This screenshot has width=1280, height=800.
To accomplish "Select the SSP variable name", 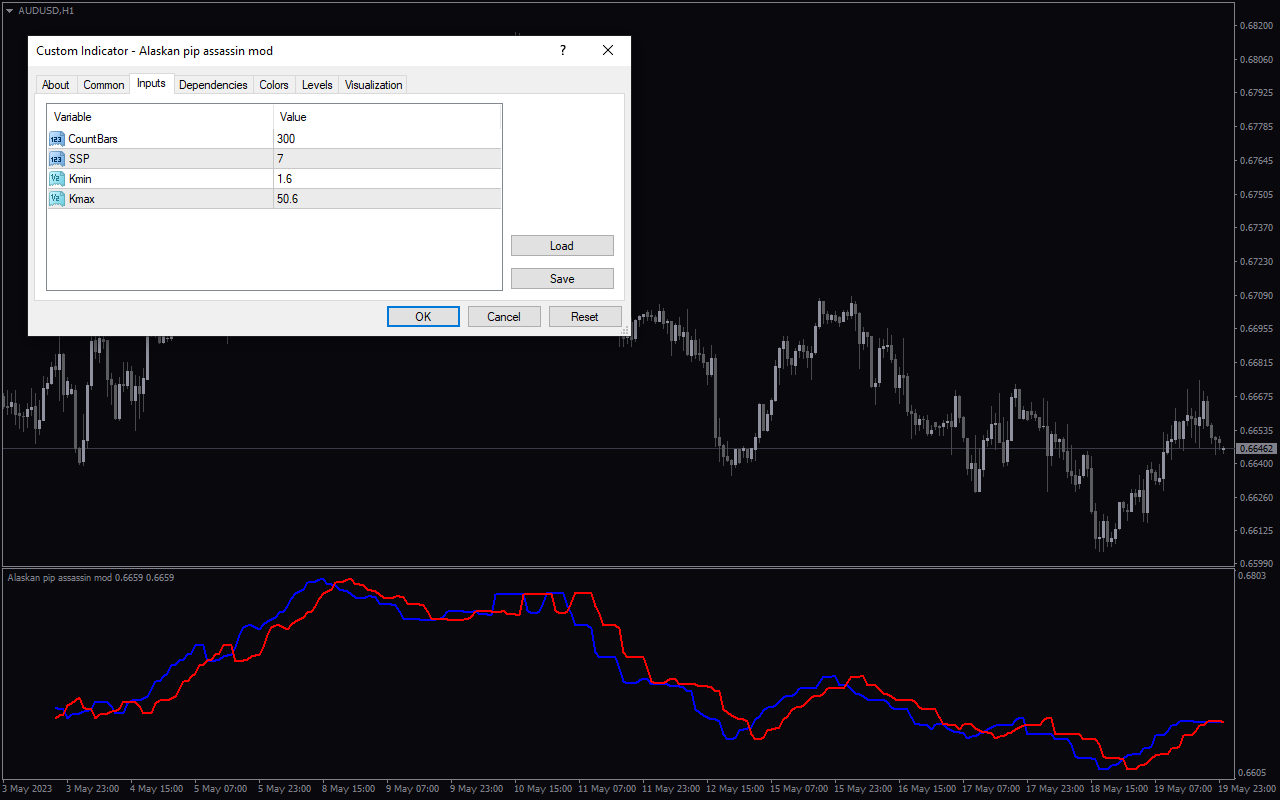I will (79, 159).
